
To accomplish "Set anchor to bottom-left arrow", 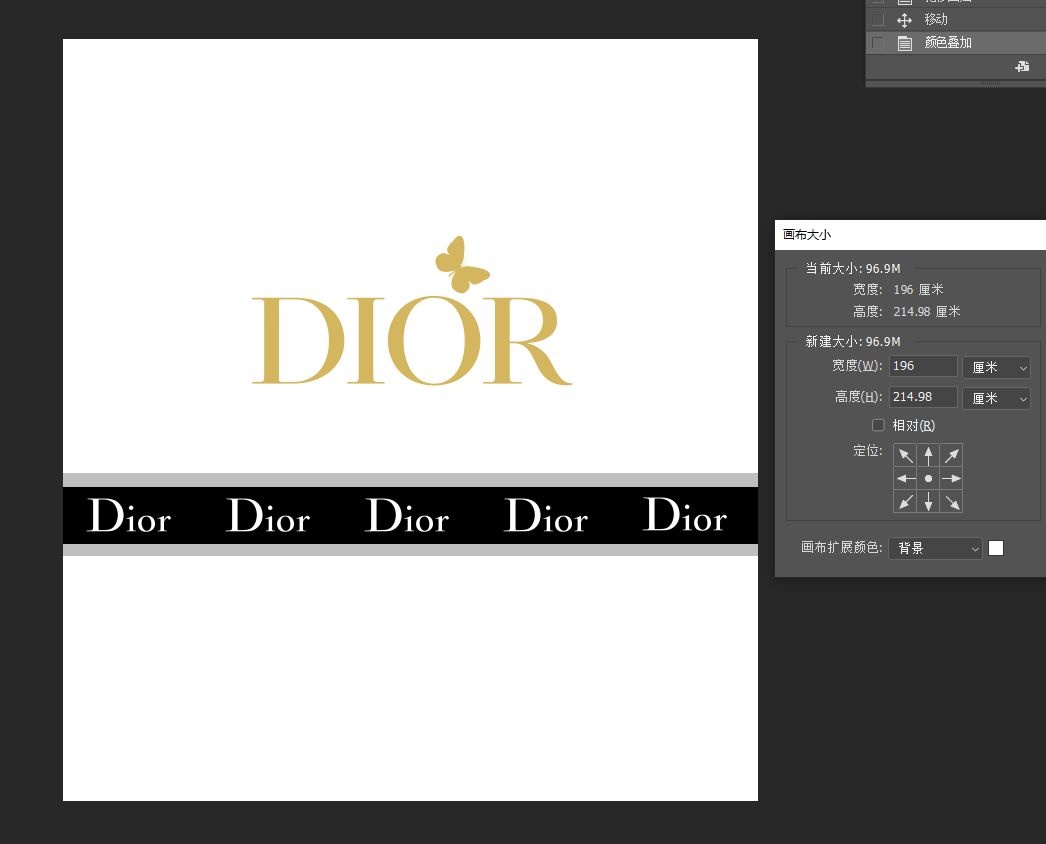I will [x=905, y=501].
